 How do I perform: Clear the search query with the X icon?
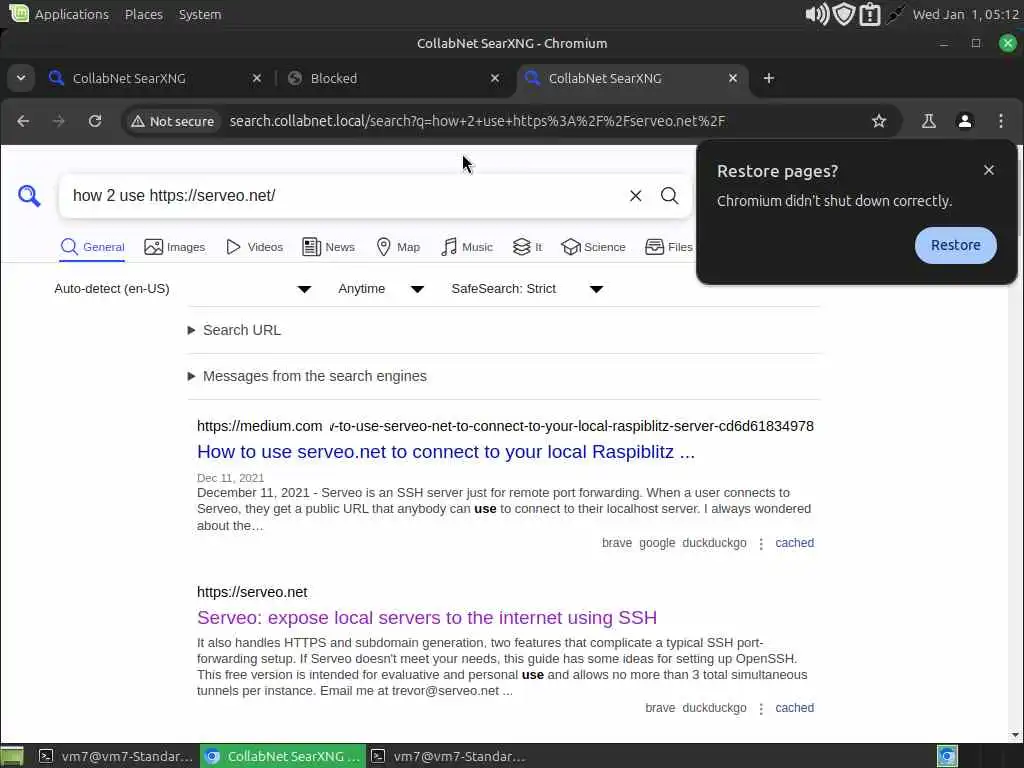635,195
